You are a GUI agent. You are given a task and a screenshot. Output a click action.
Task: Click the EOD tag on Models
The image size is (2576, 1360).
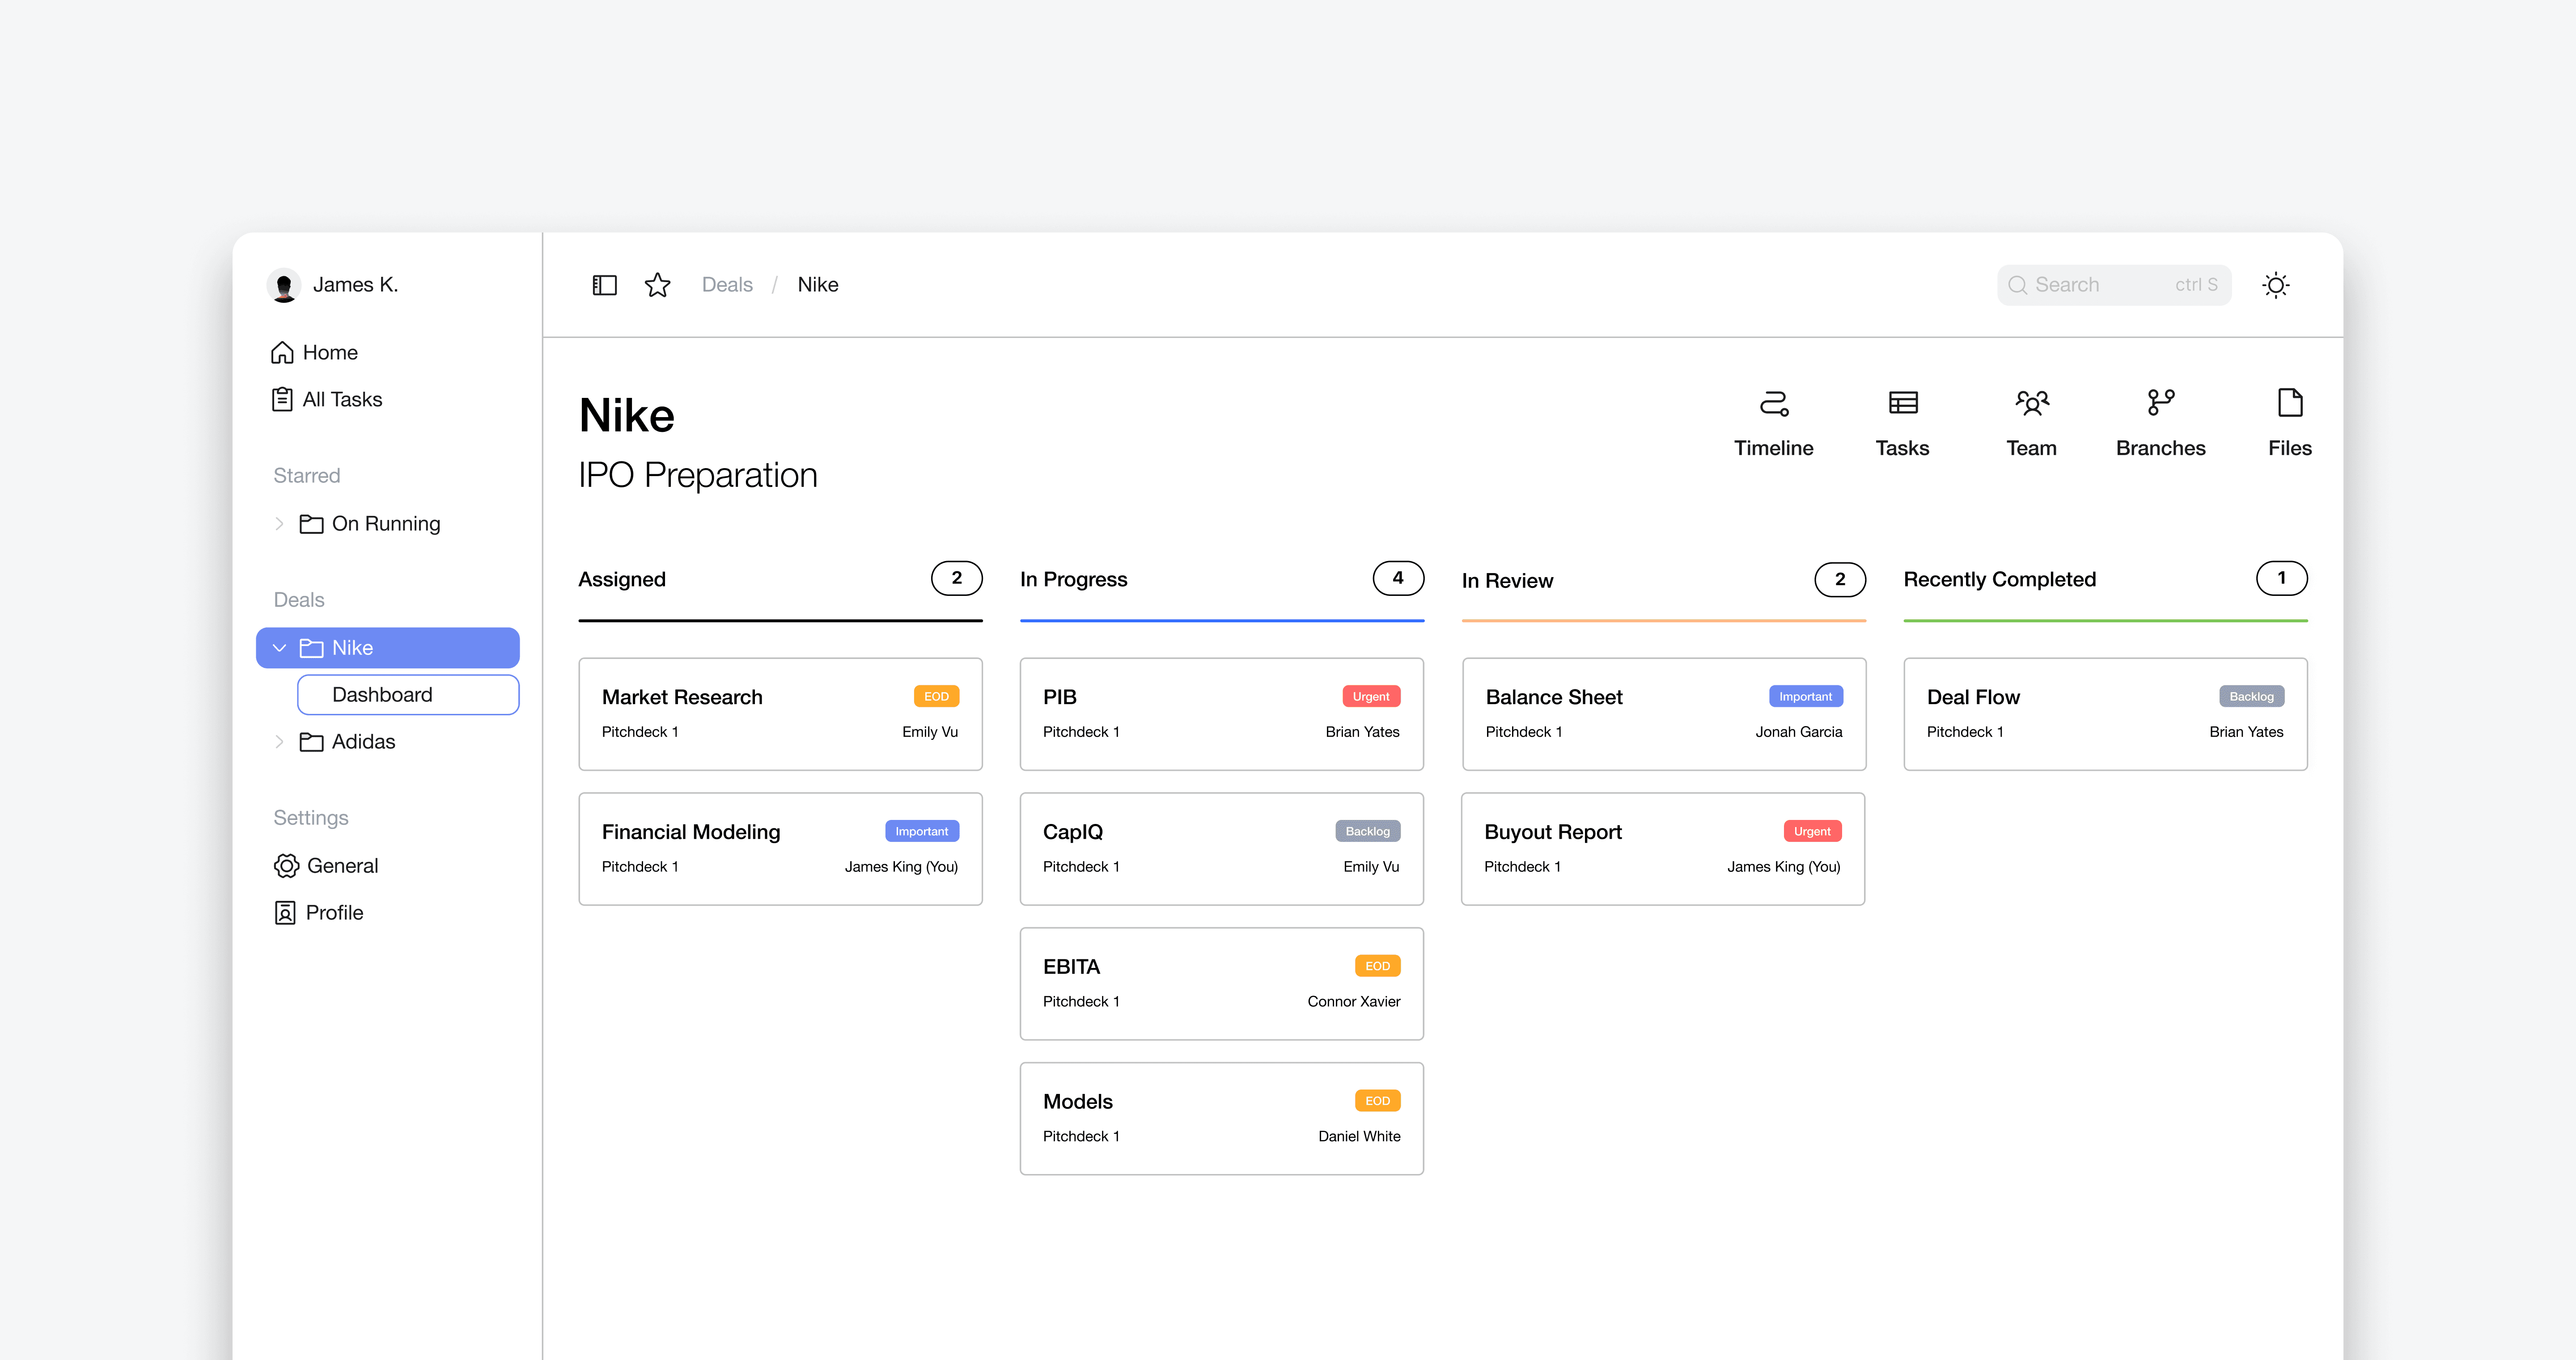coord(1377,1102)
